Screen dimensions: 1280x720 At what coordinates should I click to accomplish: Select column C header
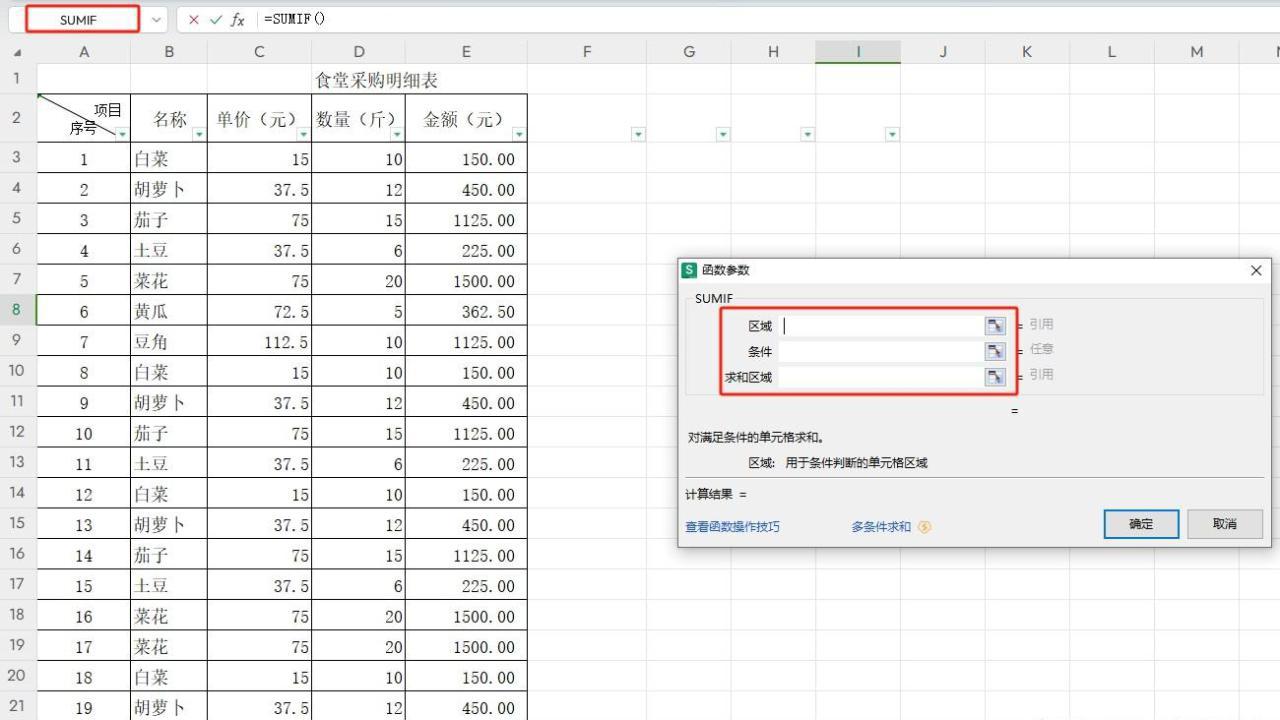click(x=260, y=53)
